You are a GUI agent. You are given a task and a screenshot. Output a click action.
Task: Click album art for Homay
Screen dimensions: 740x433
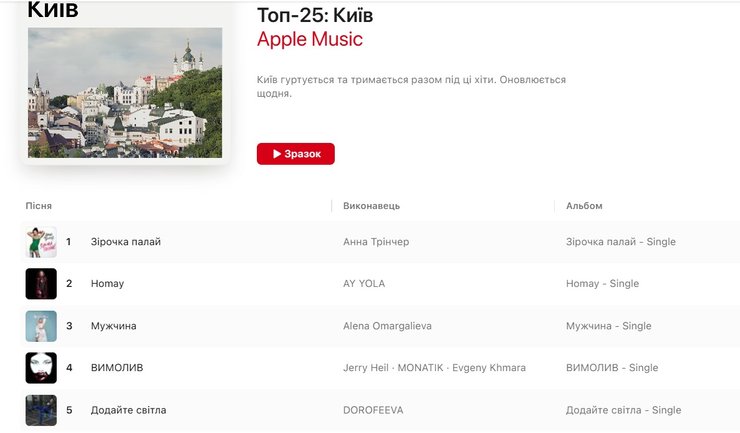[41, 284]
